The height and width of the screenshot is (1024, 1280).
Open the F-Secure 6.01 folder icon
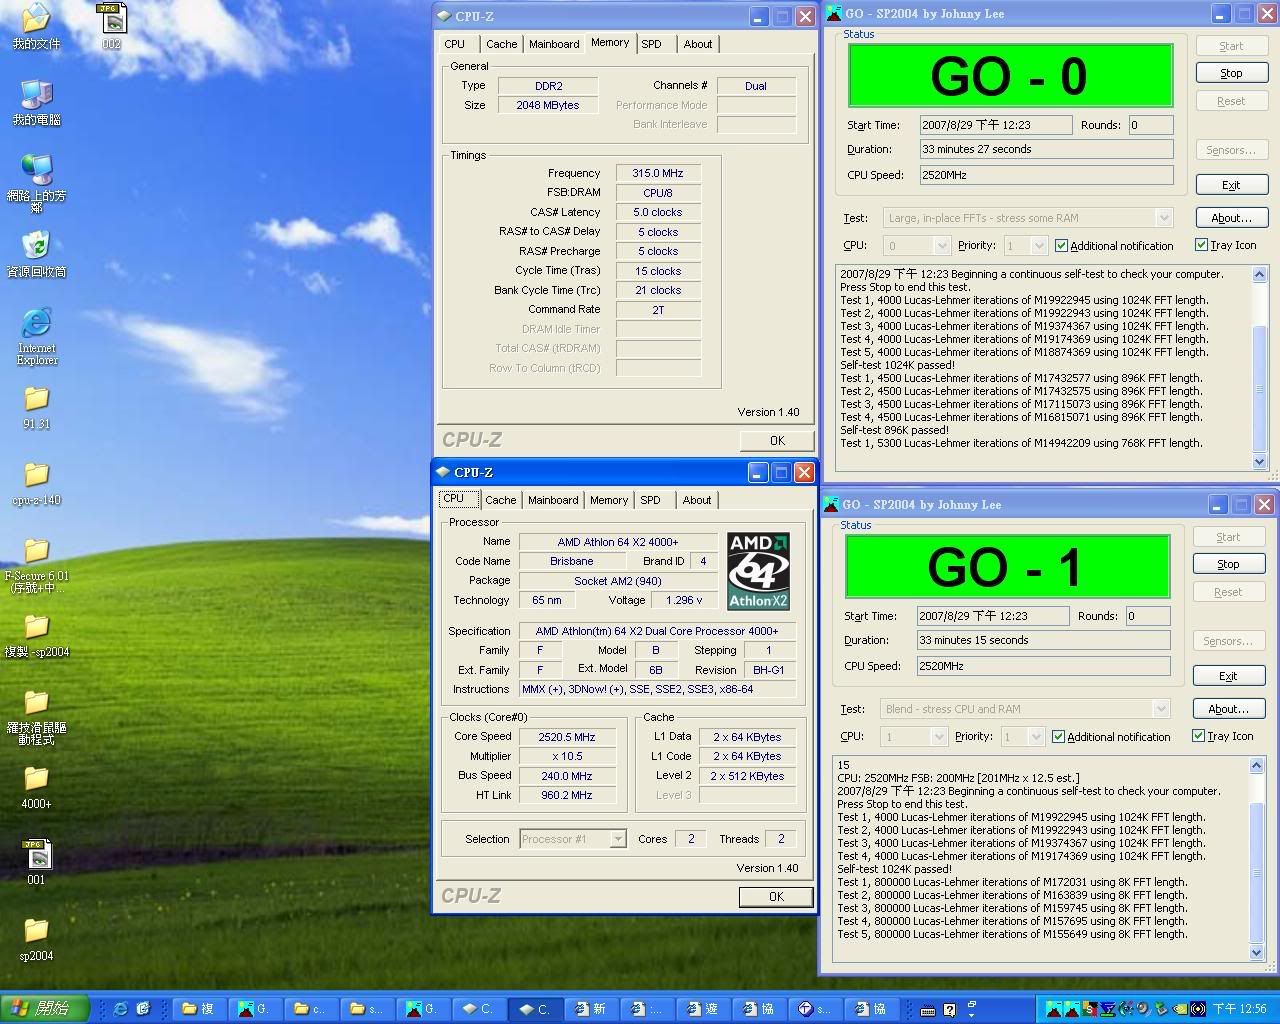pyautogui.click(x=36, y=565)
